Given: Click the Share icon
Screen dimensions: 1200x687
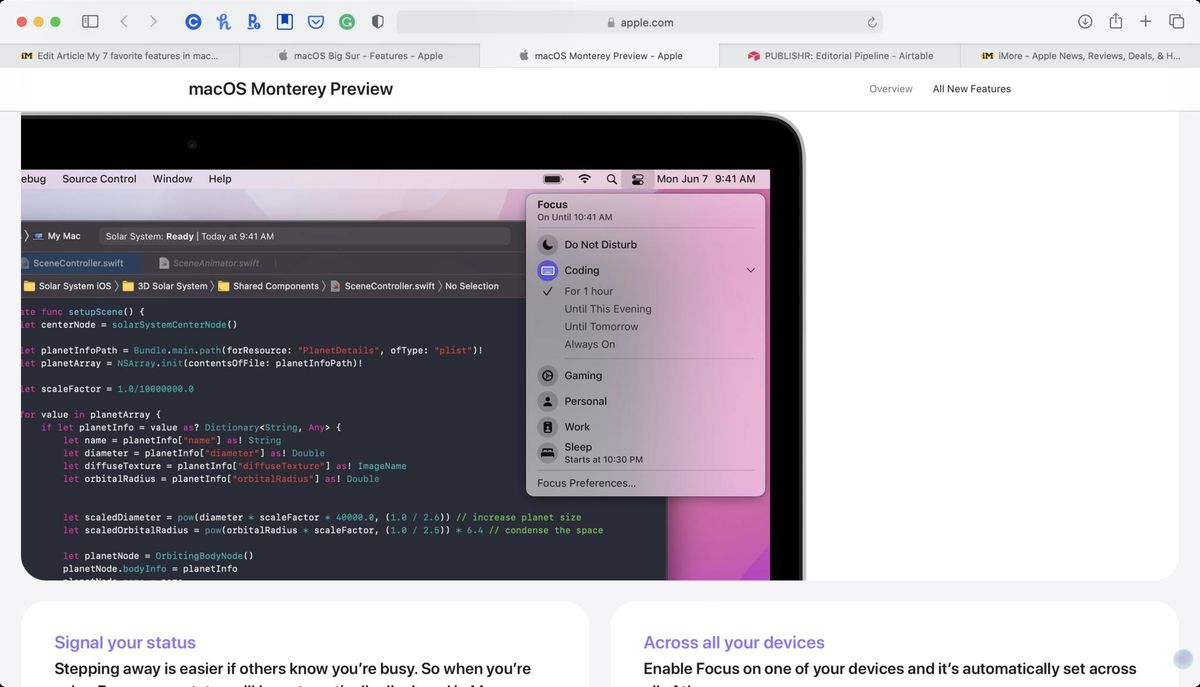Looking at the screenshot, I should (x=1115, y=21).
